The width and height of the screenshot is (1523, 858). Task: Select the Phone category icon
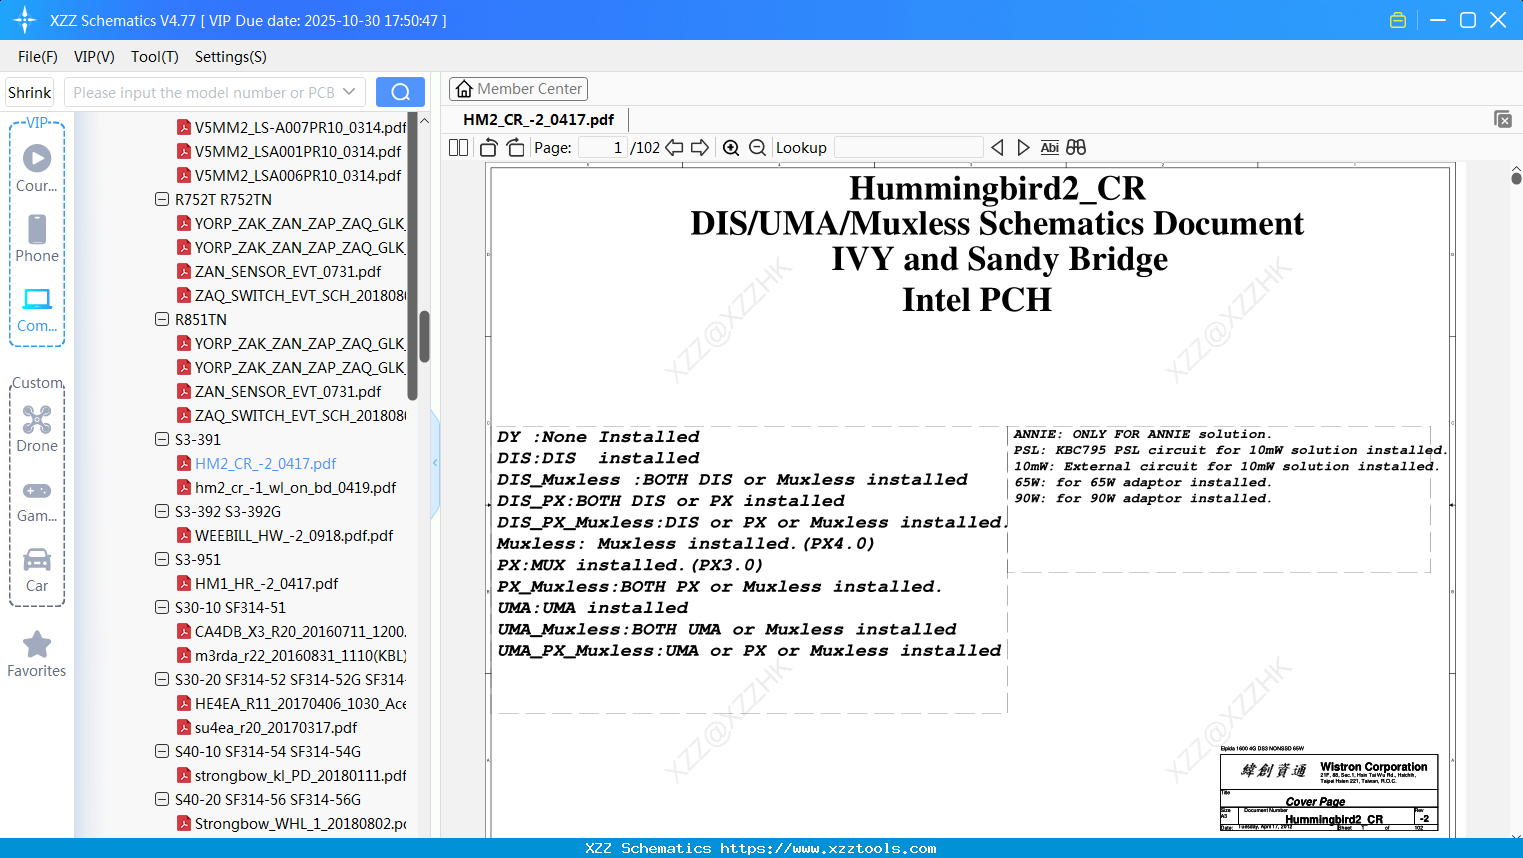(x=37, y=229)
